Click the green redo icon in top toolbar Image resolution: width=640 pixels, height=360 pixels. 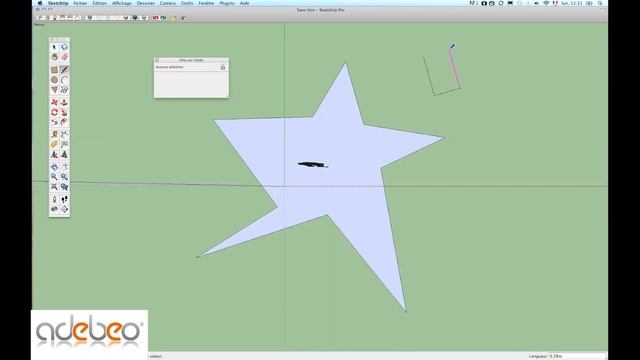163,18
